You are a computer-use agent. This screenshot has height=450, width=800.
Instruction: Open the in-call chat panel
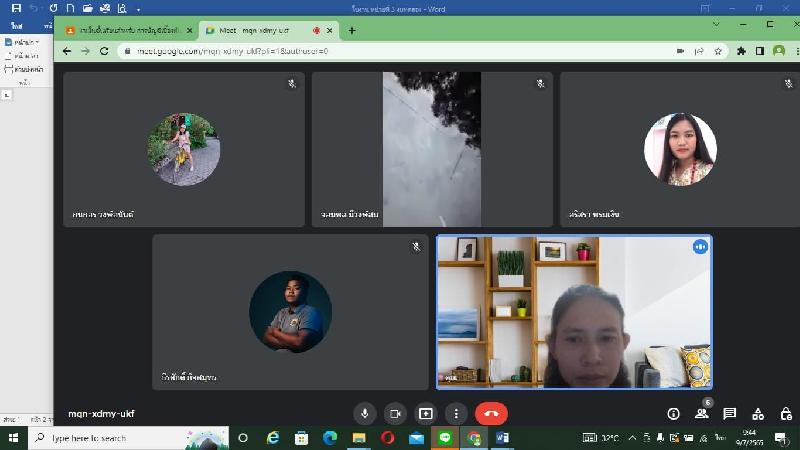point(730,414)
